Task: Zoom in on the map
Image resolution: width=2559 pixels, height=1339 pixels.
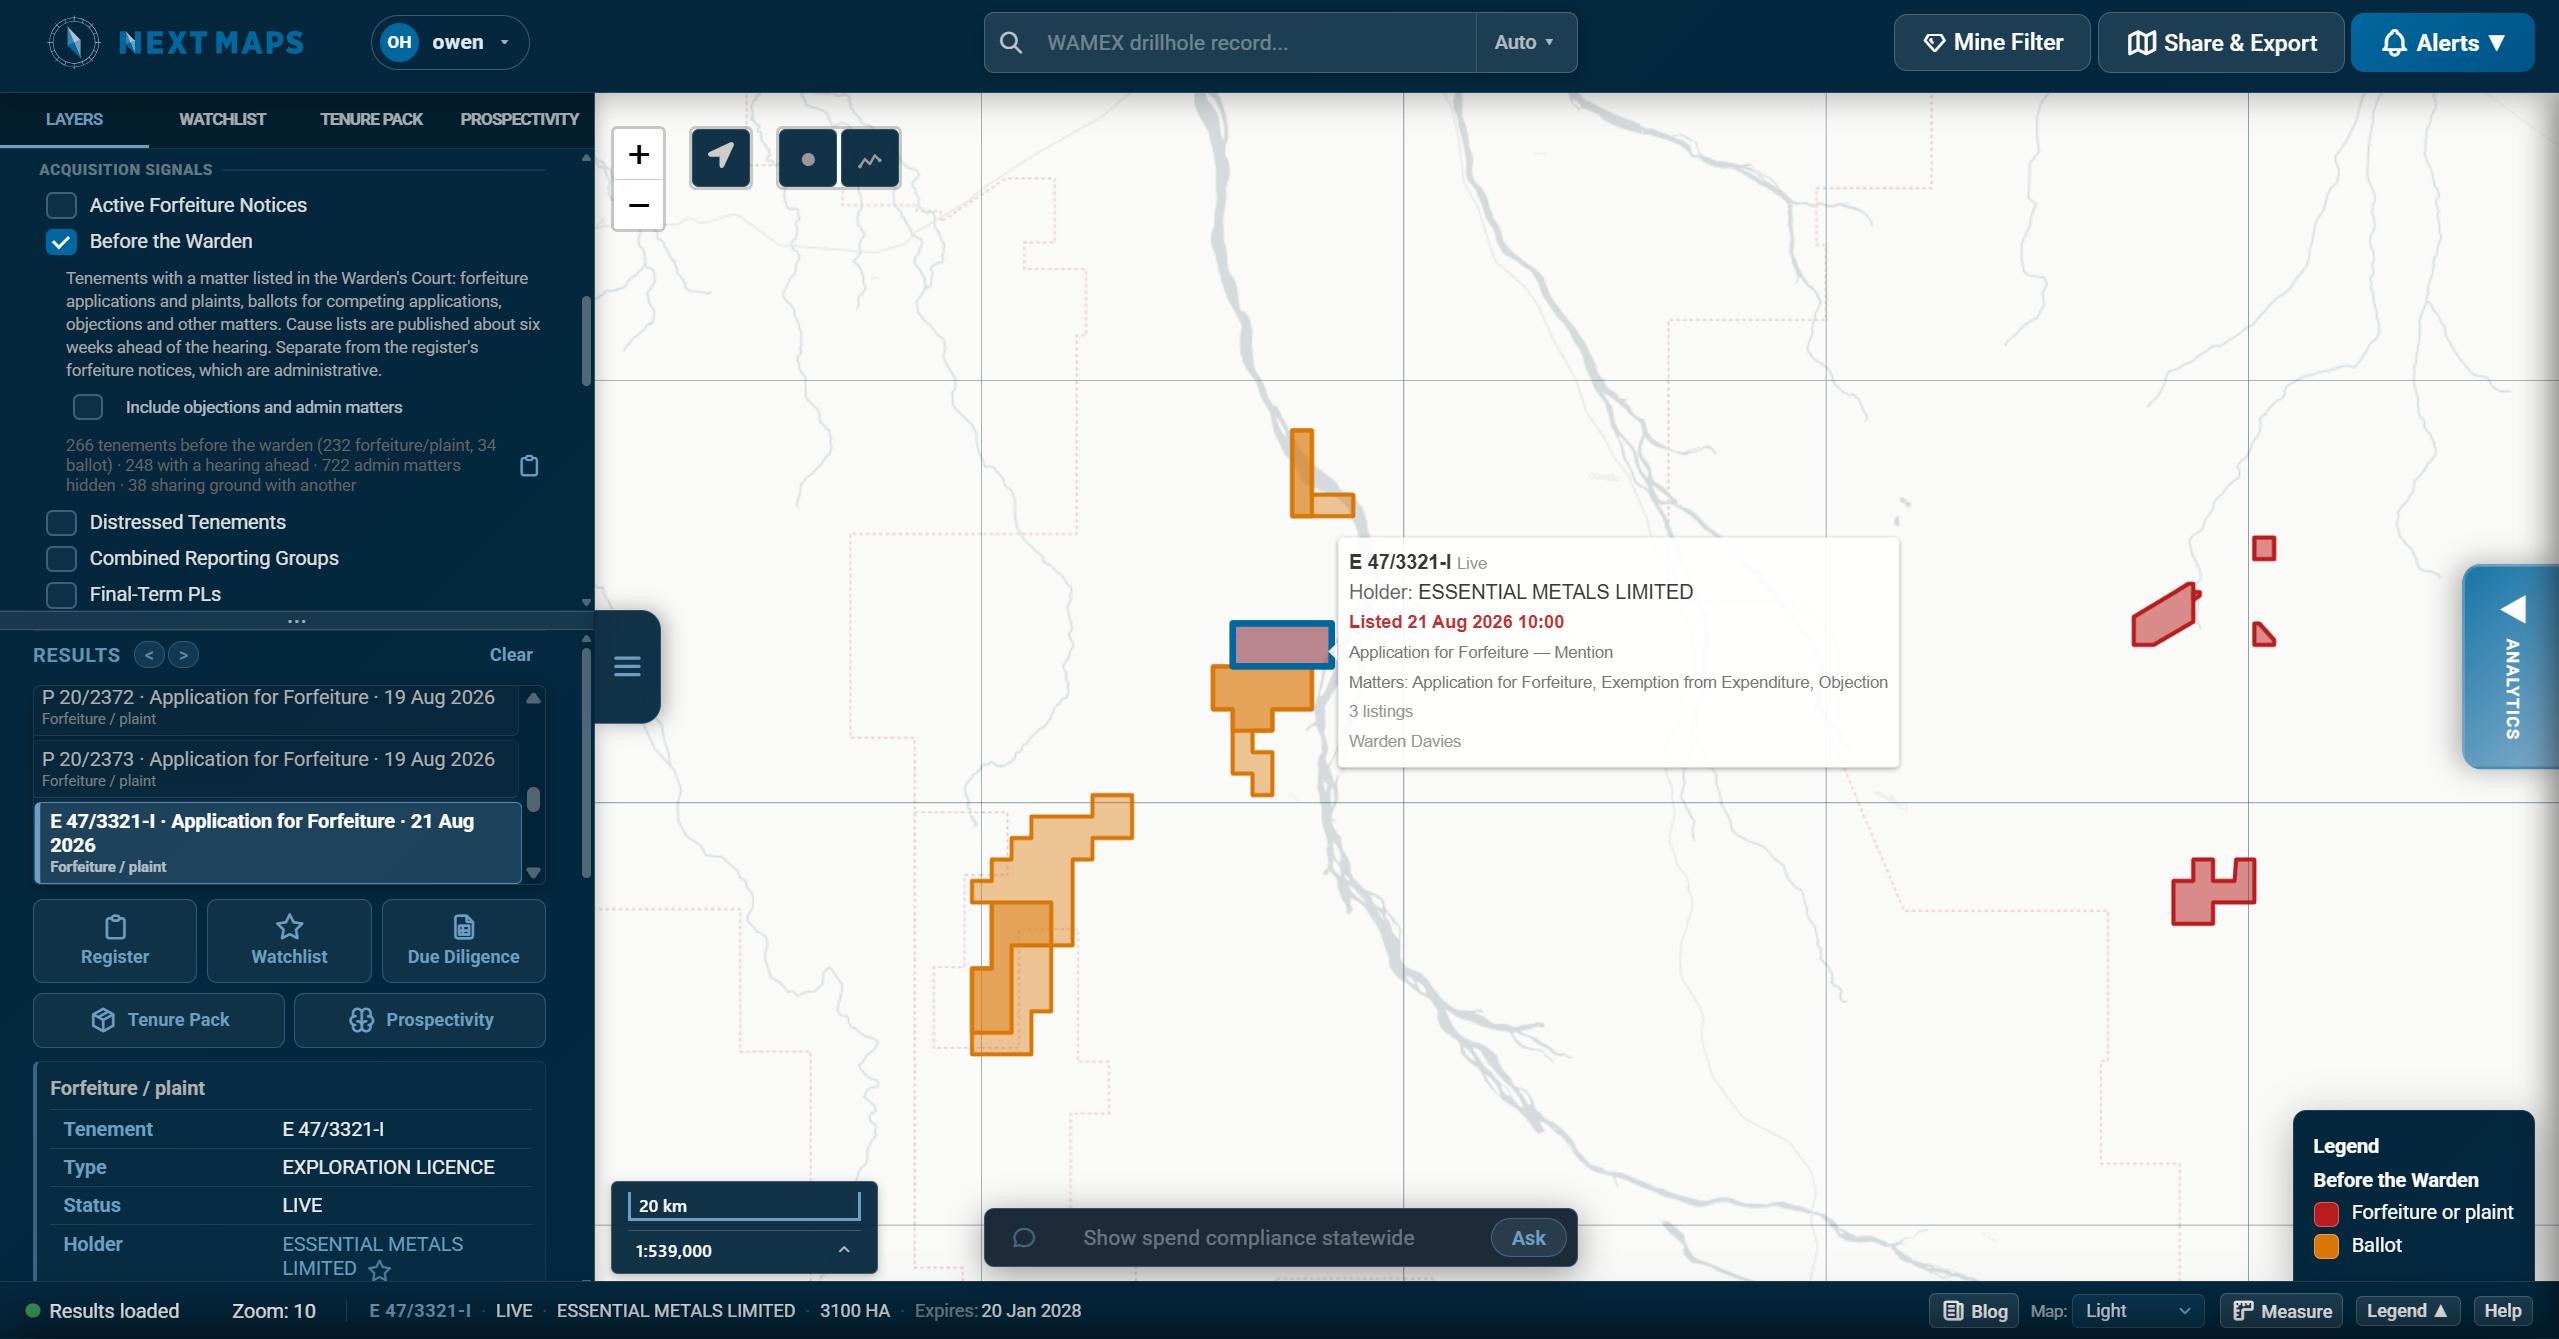Action: click(x=639, y=154)
